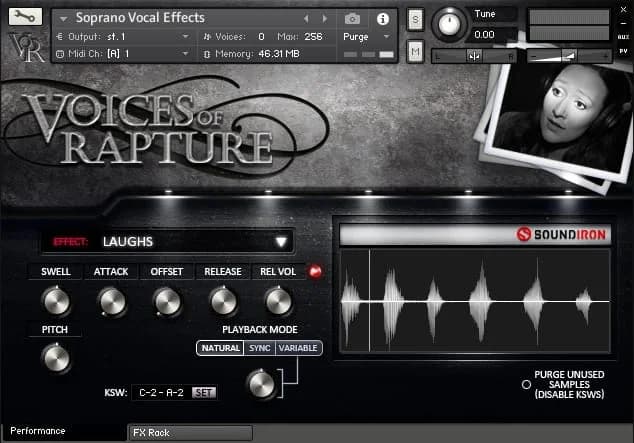This screenshot has width=634, height=443.
Task: Click the Soundiron logo
Action: click(x=562, y=234)
